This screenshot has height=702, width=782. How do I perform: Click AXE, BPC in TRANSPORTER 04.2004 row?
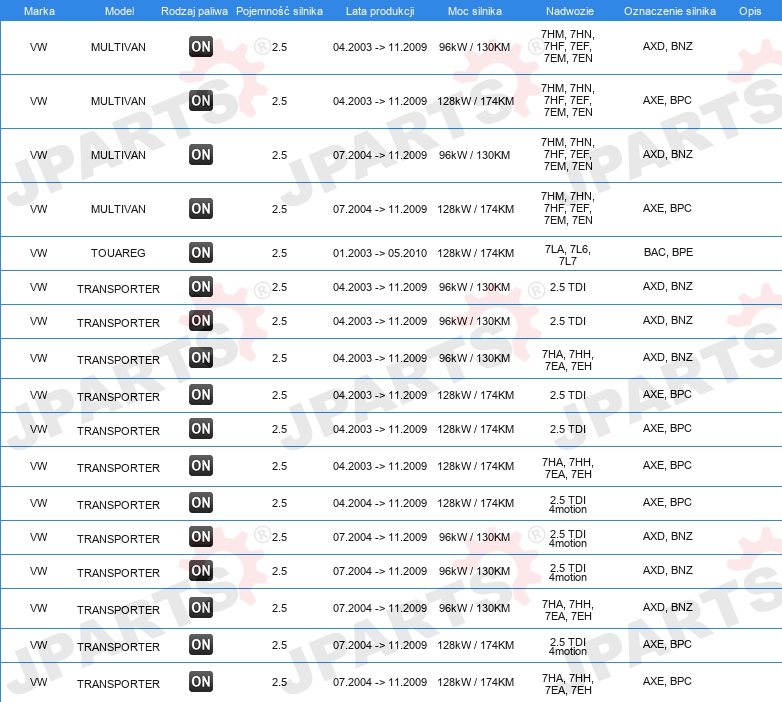pyautogui.click(x=667, y=502)
